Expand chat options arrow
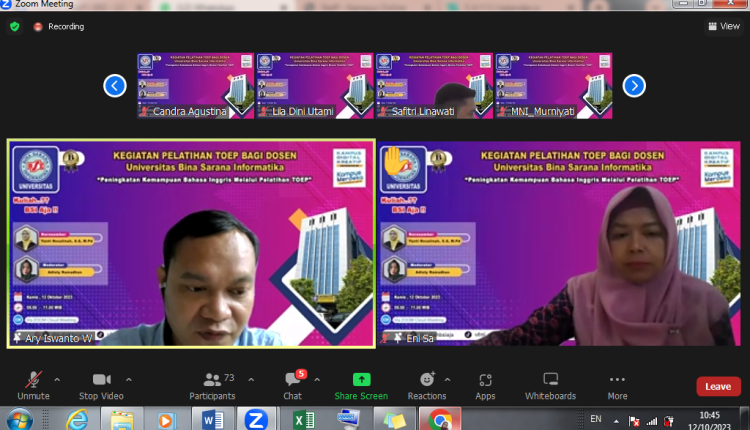Image resolution: width=750 pixels, height=430 pixels. coord(317,380)
